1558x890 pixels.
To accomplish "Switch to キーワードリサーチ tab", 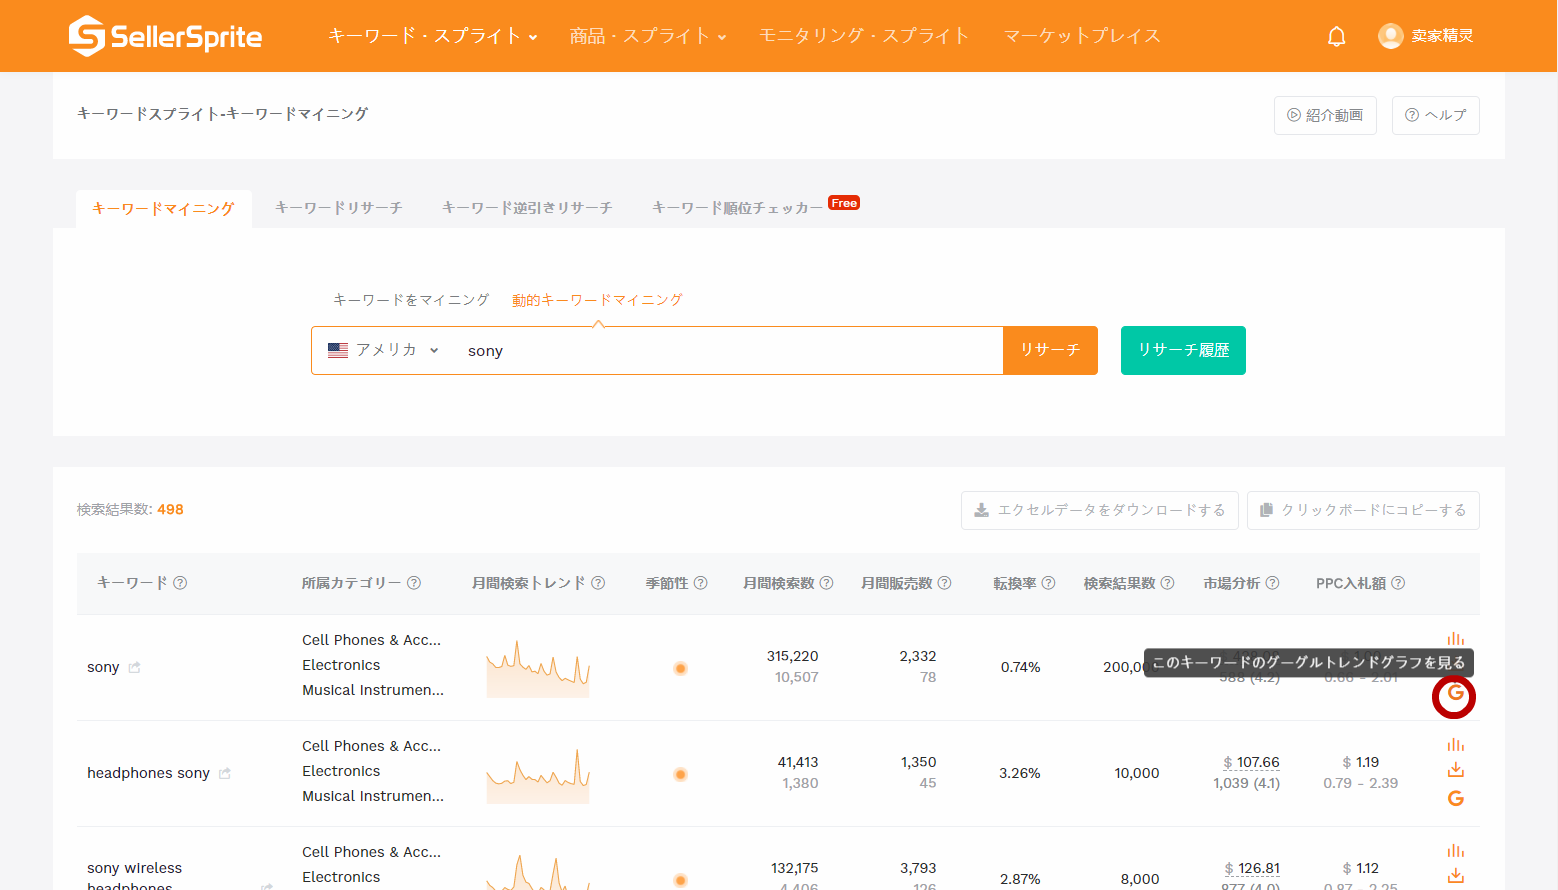I will (x=338, y=208).
